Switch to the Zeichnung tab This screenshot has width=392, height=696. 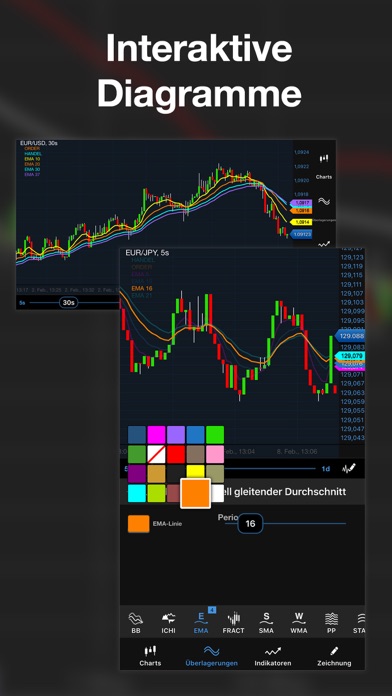point(334,656)
